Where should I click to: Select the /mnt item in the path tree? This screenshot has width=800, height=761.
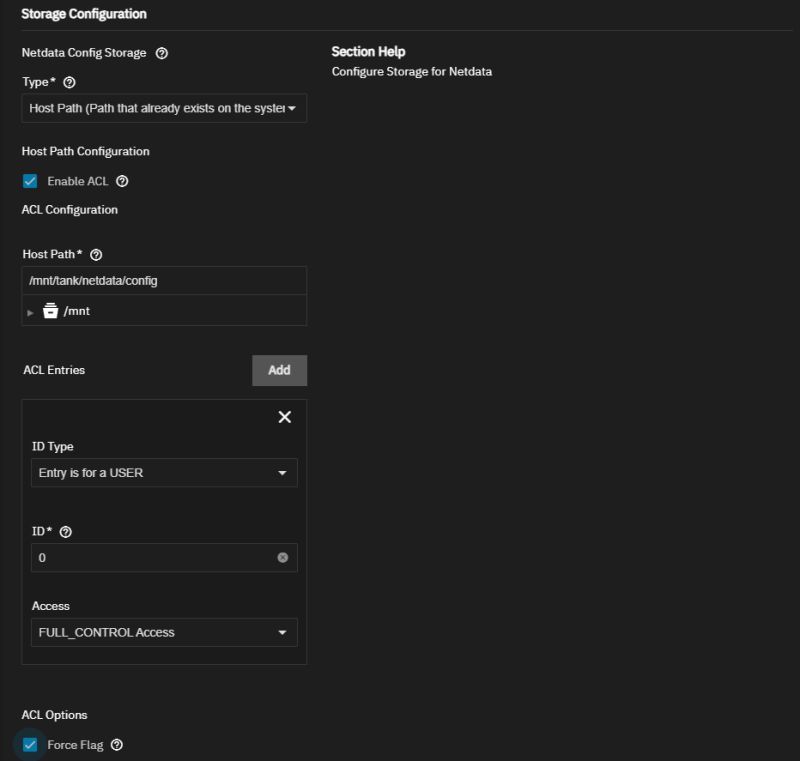click(x=77, y=310)
